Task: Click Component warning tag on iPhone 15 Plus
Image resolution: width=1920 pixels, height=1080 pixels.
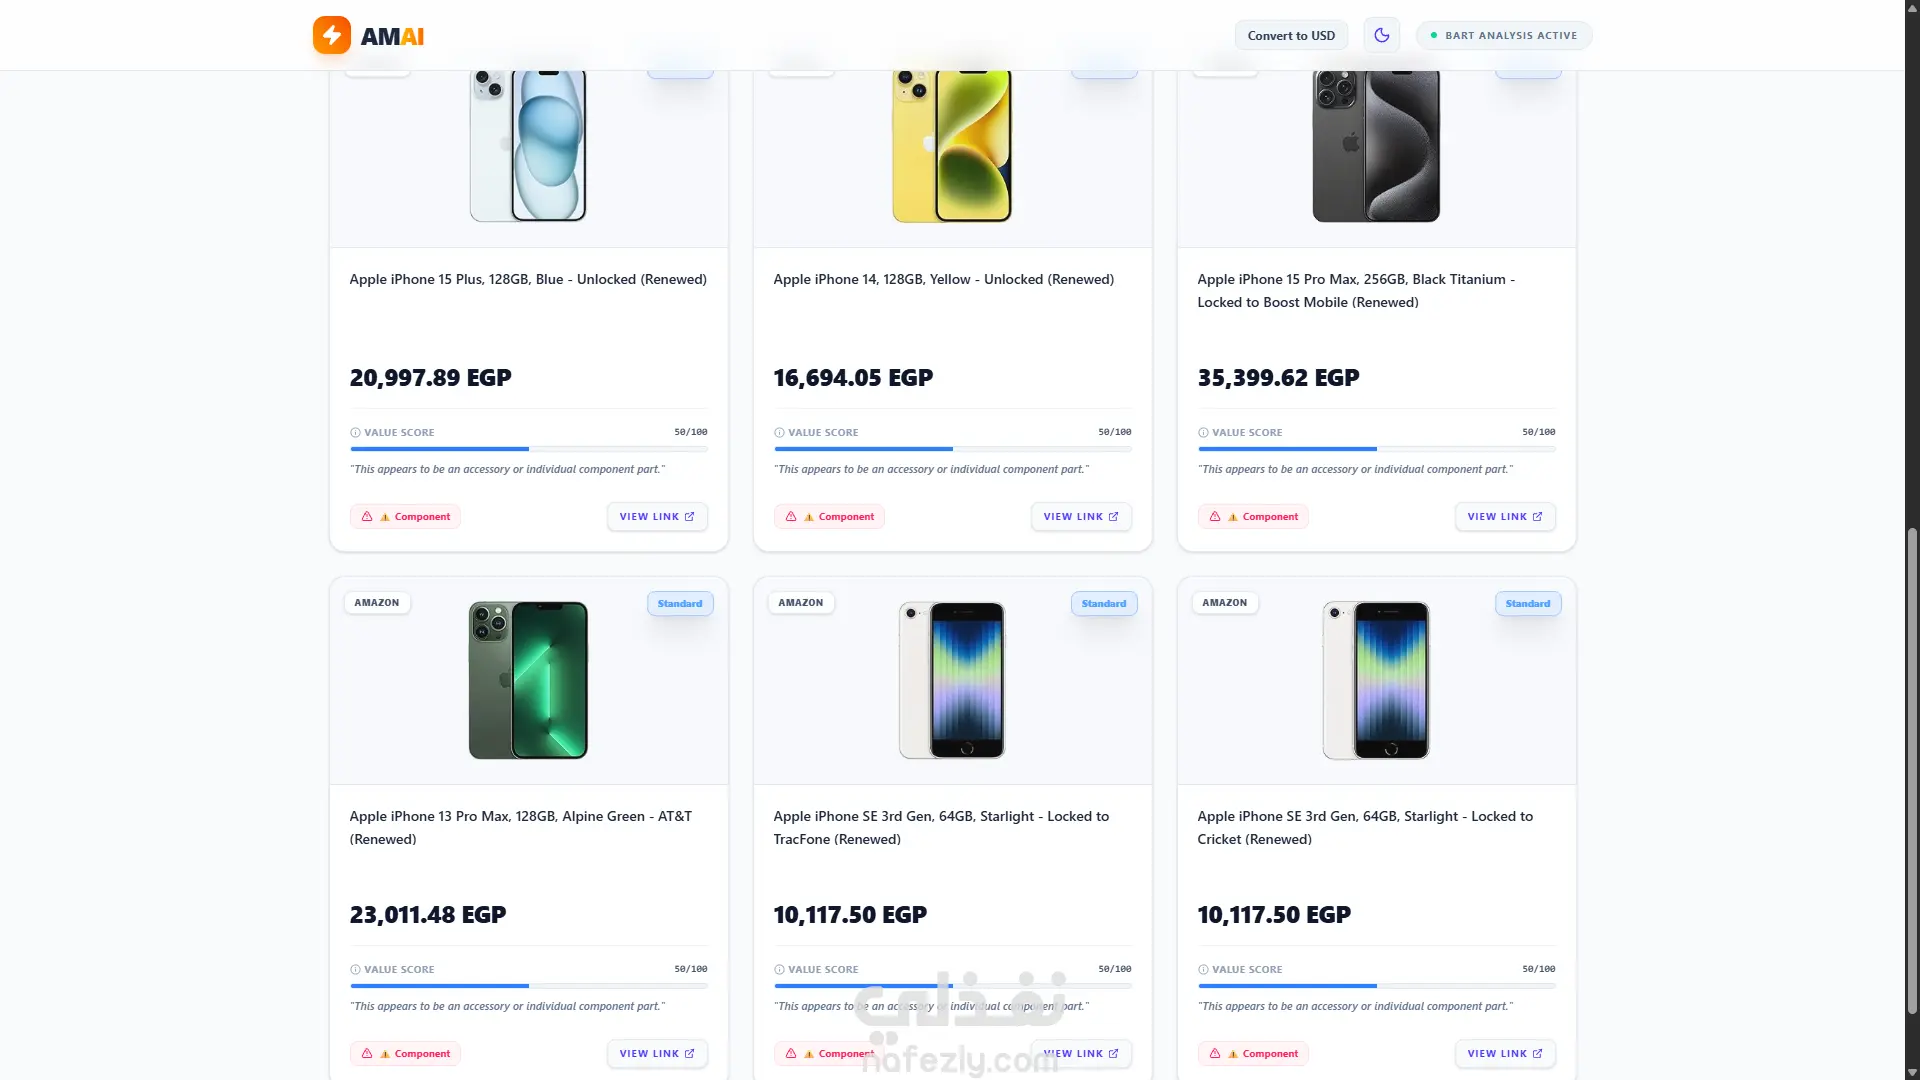Action: (405, 517)
